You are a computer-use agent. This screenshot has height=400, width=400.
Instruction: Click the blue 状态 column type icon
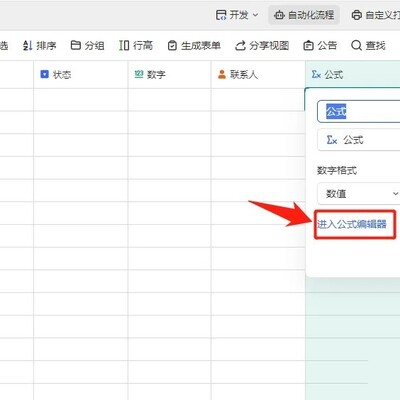click(x=44, y=74)
